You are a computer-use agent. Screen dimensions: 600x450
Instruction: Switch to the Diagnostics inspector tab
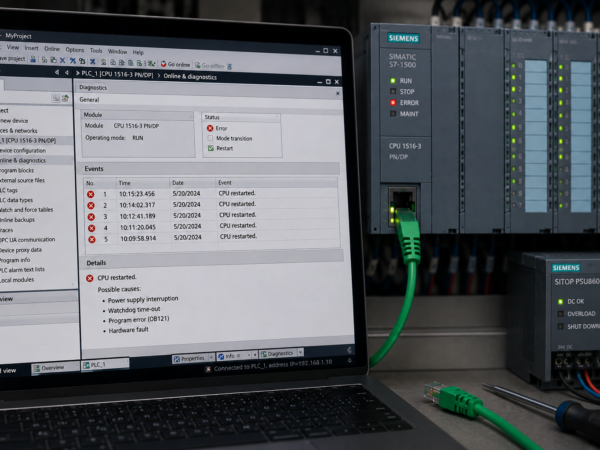[x=278, y=353]
